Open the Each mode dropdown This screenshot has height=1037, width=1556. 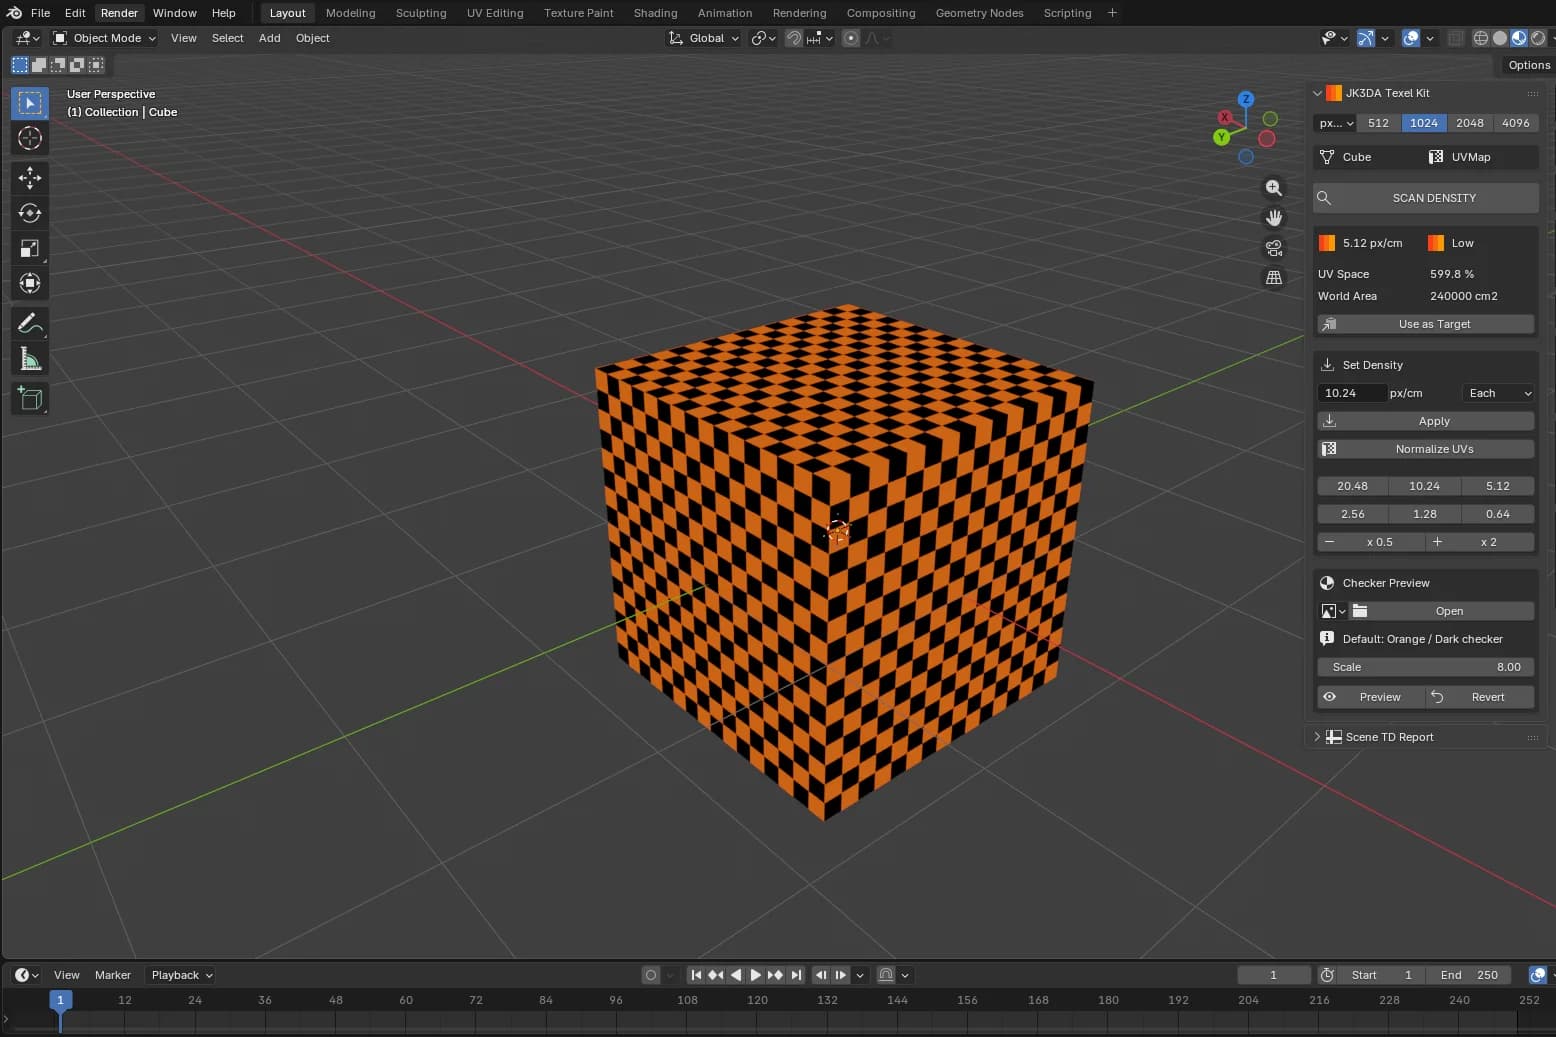(1499, 393)
